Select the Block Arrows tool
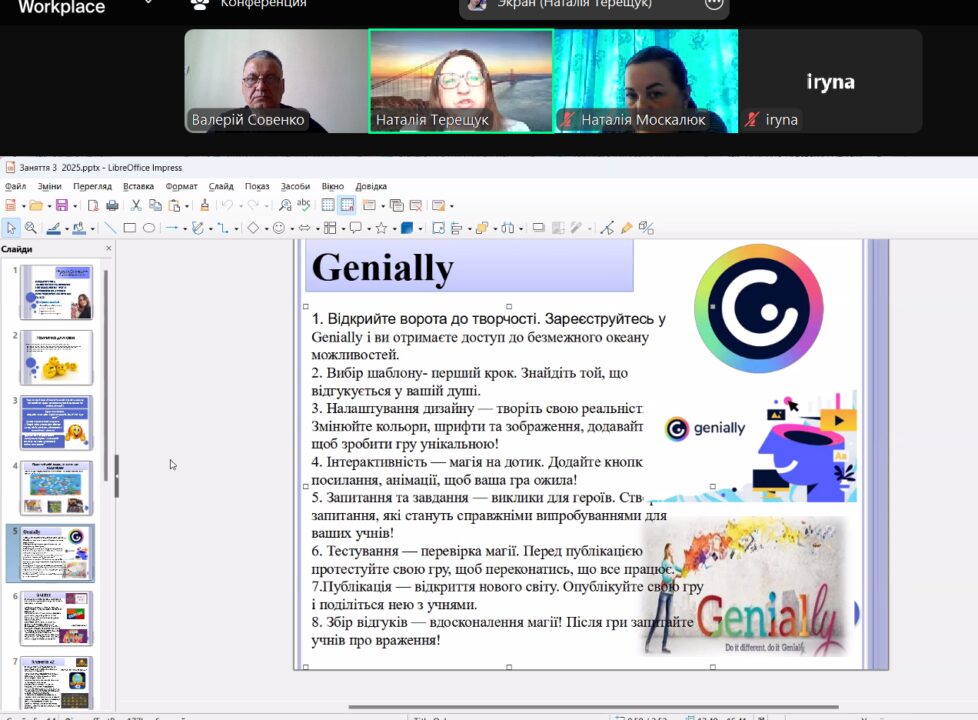The width and height of the screenshot is (978, 720). [x=304, y=228]
